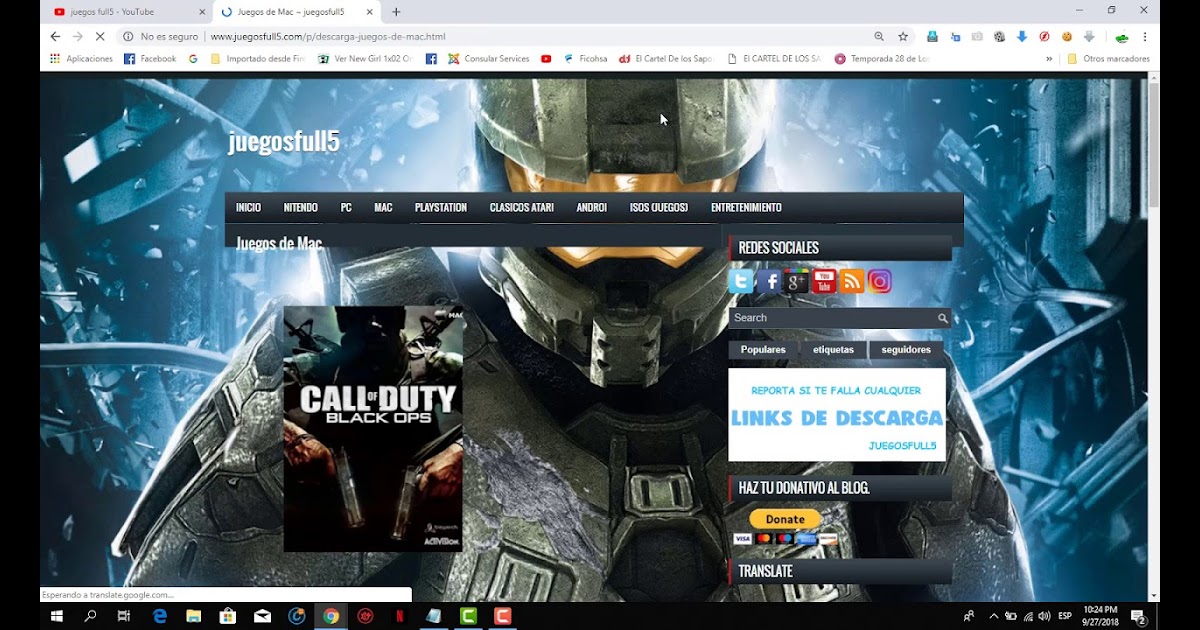Open the YouTube social icon
The width and height of the screenshot is (1200, 630).
pyautogui.click(x=824, y=282)
